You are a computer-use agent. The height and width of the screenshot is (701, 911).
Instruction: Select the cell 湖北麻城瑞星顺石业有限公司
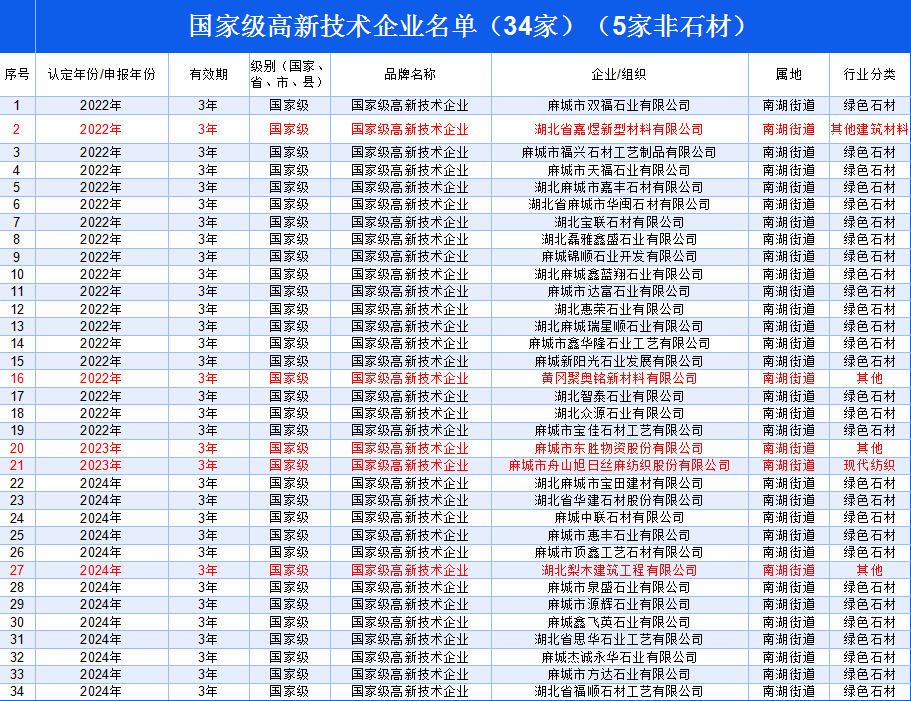619,326
